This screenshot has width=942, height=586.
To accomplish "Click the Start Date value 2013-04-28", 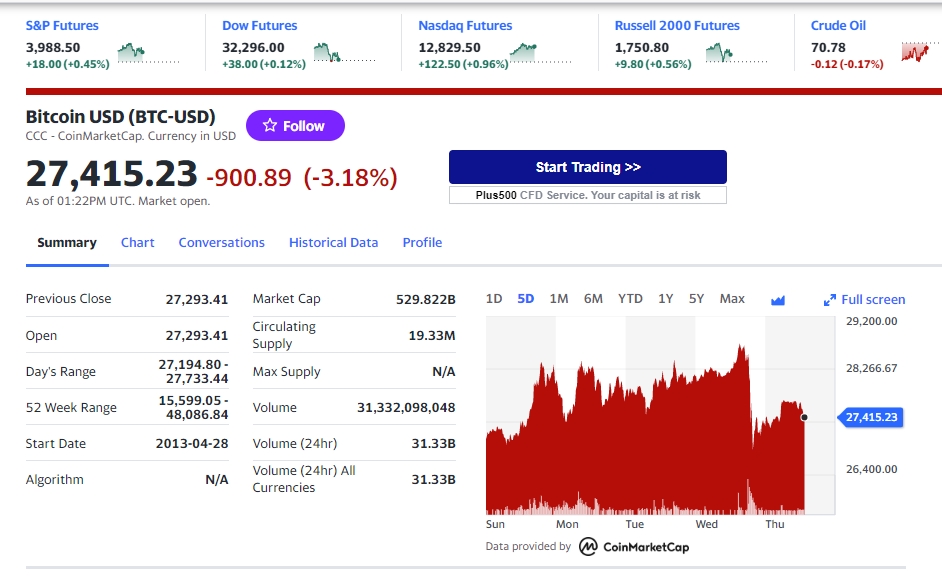I will tap(192, 444).
